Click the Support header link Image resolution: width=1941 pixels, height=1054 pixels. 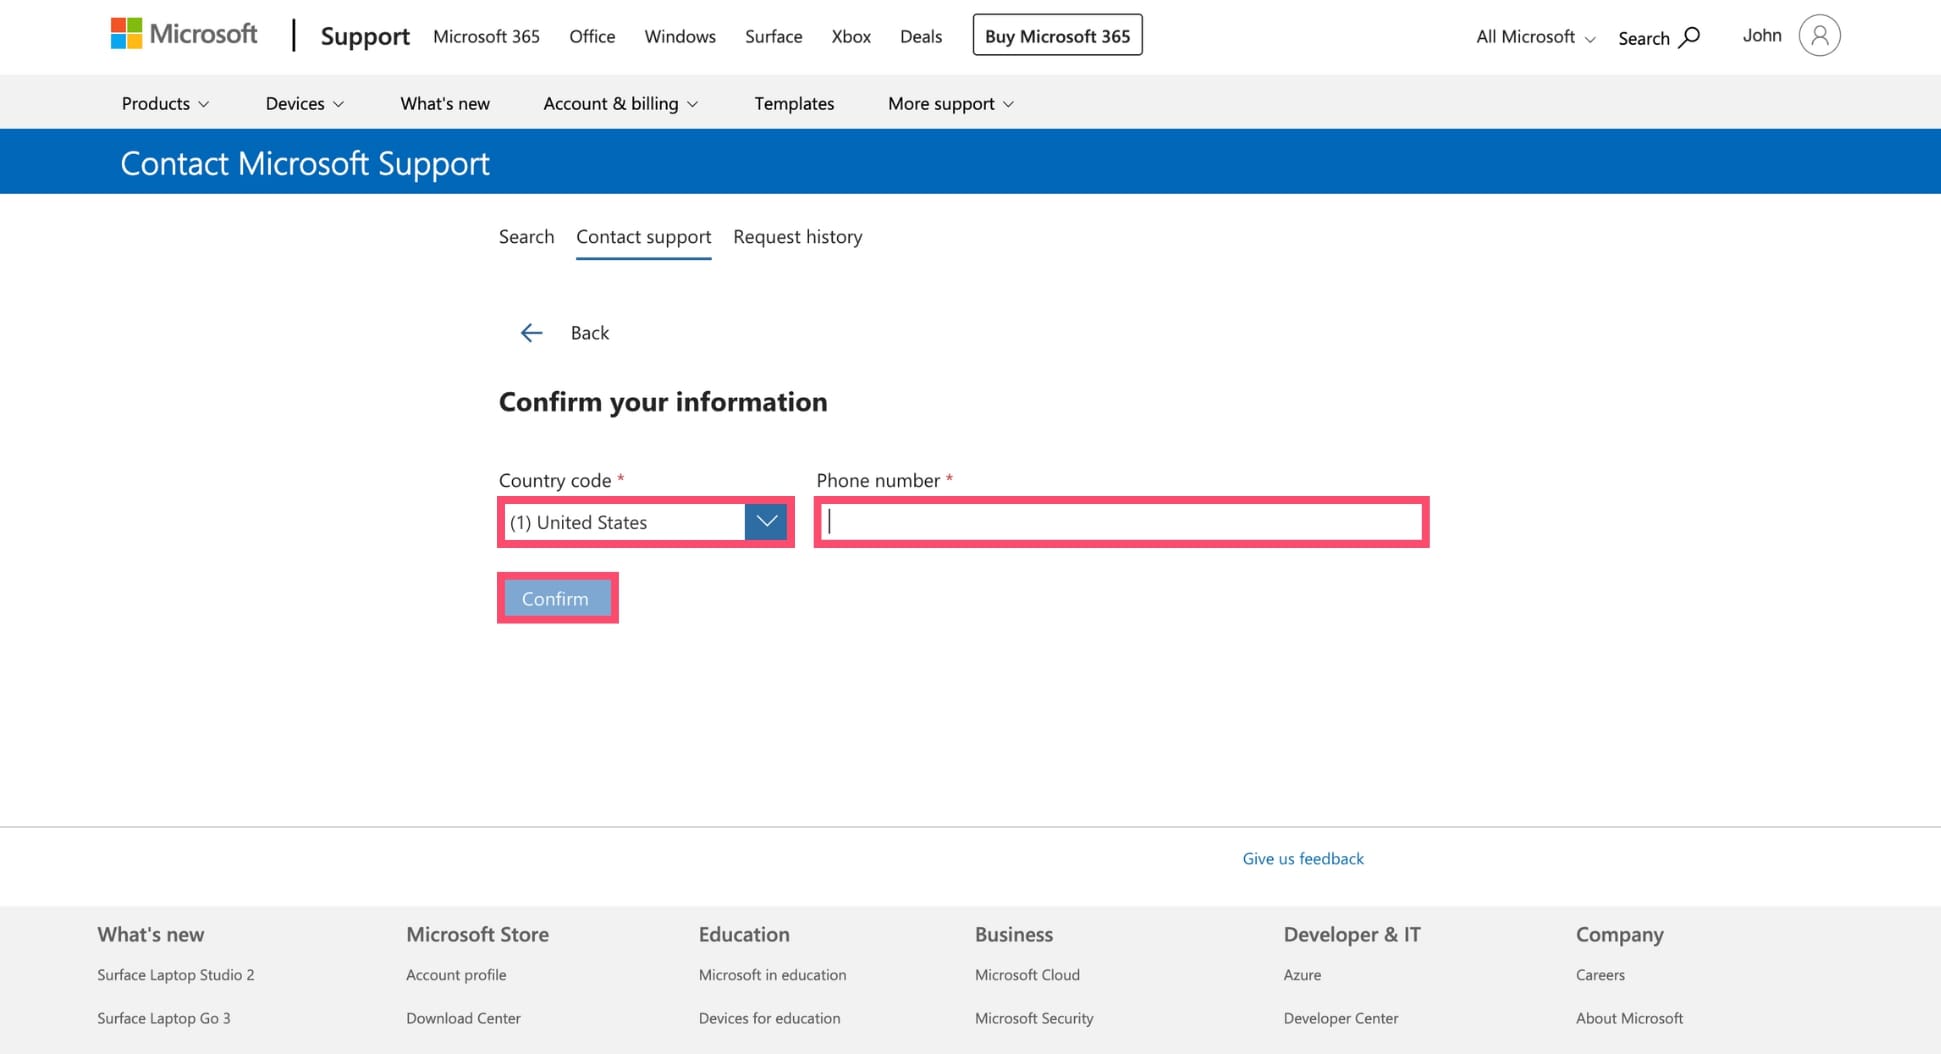click(365, 36)
